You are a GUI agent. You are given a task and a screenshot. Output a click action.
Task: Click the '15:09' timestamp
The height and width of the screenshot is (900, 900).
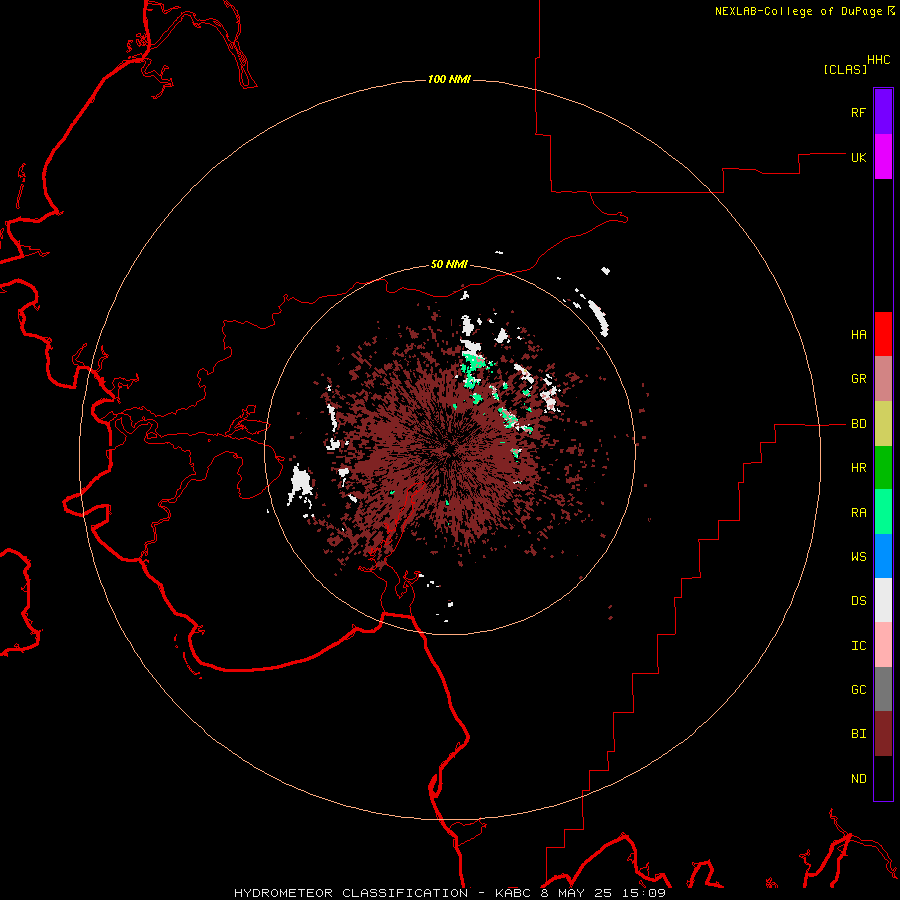tap(643, 893)
